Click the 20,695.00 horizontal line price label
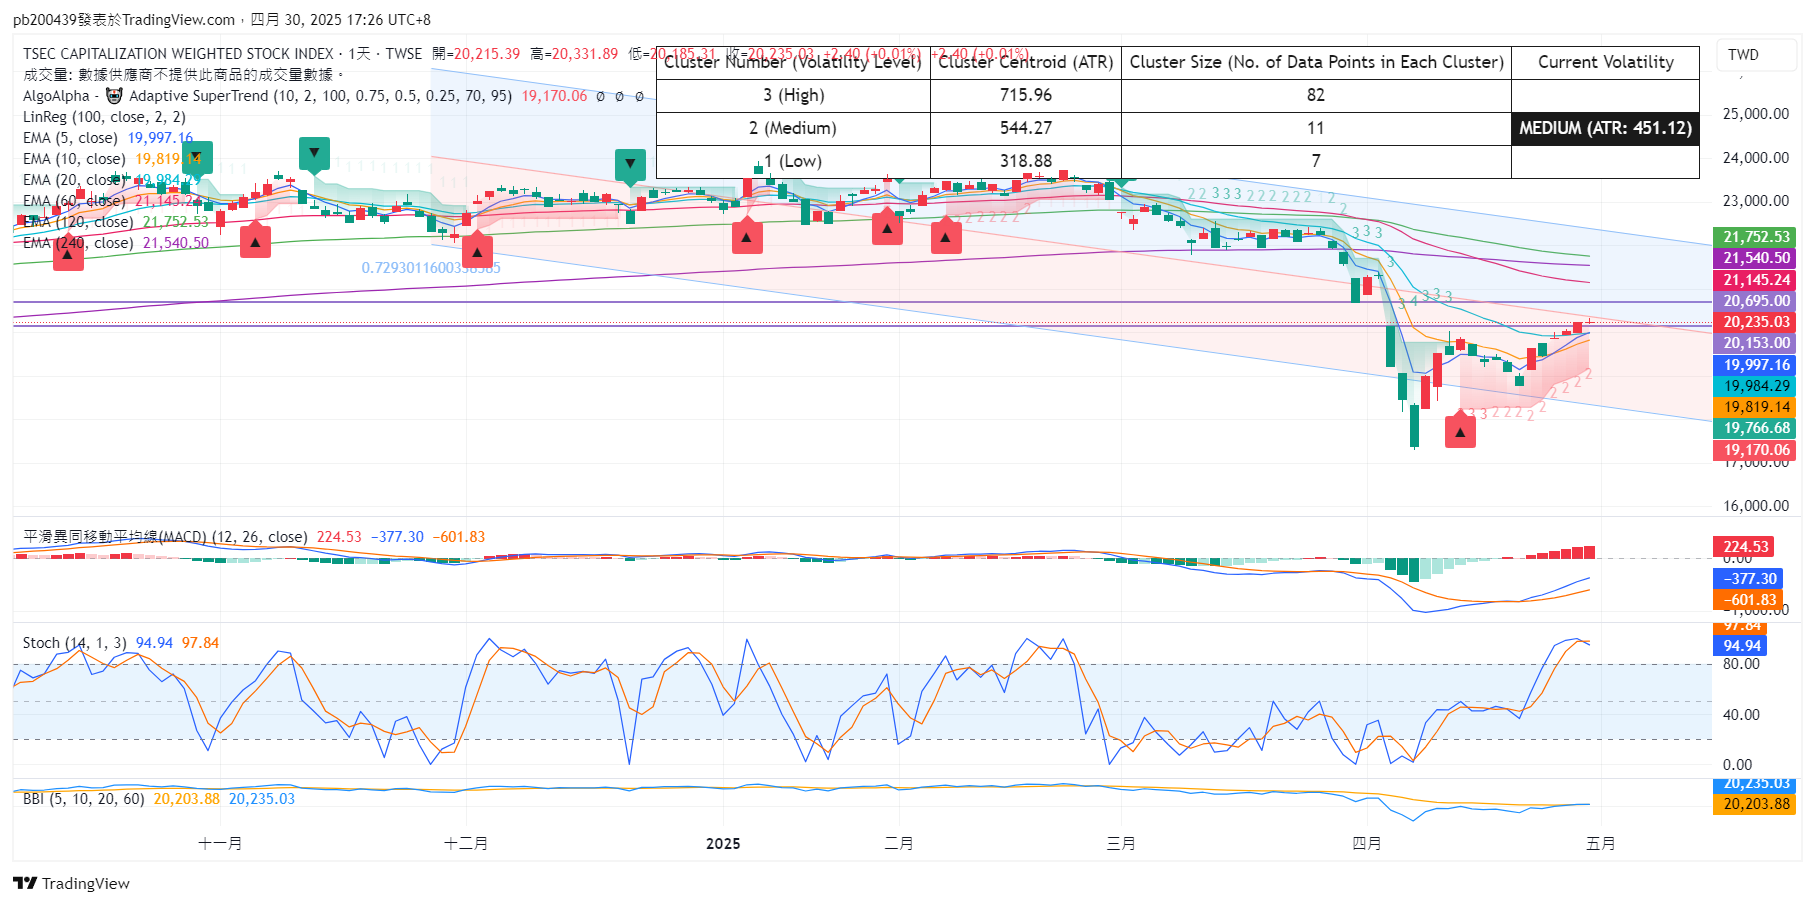Screen dimensions: 1815x905 pos(1756,301)
